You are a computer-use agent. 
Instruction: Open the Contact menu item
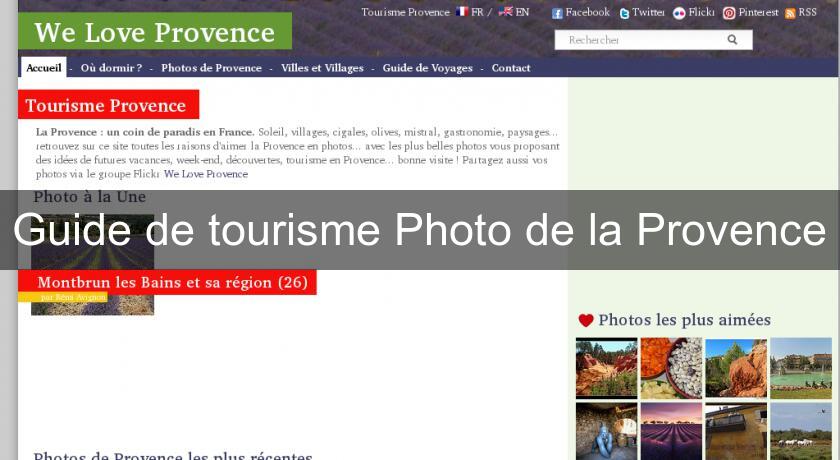(x=511, y=68)
